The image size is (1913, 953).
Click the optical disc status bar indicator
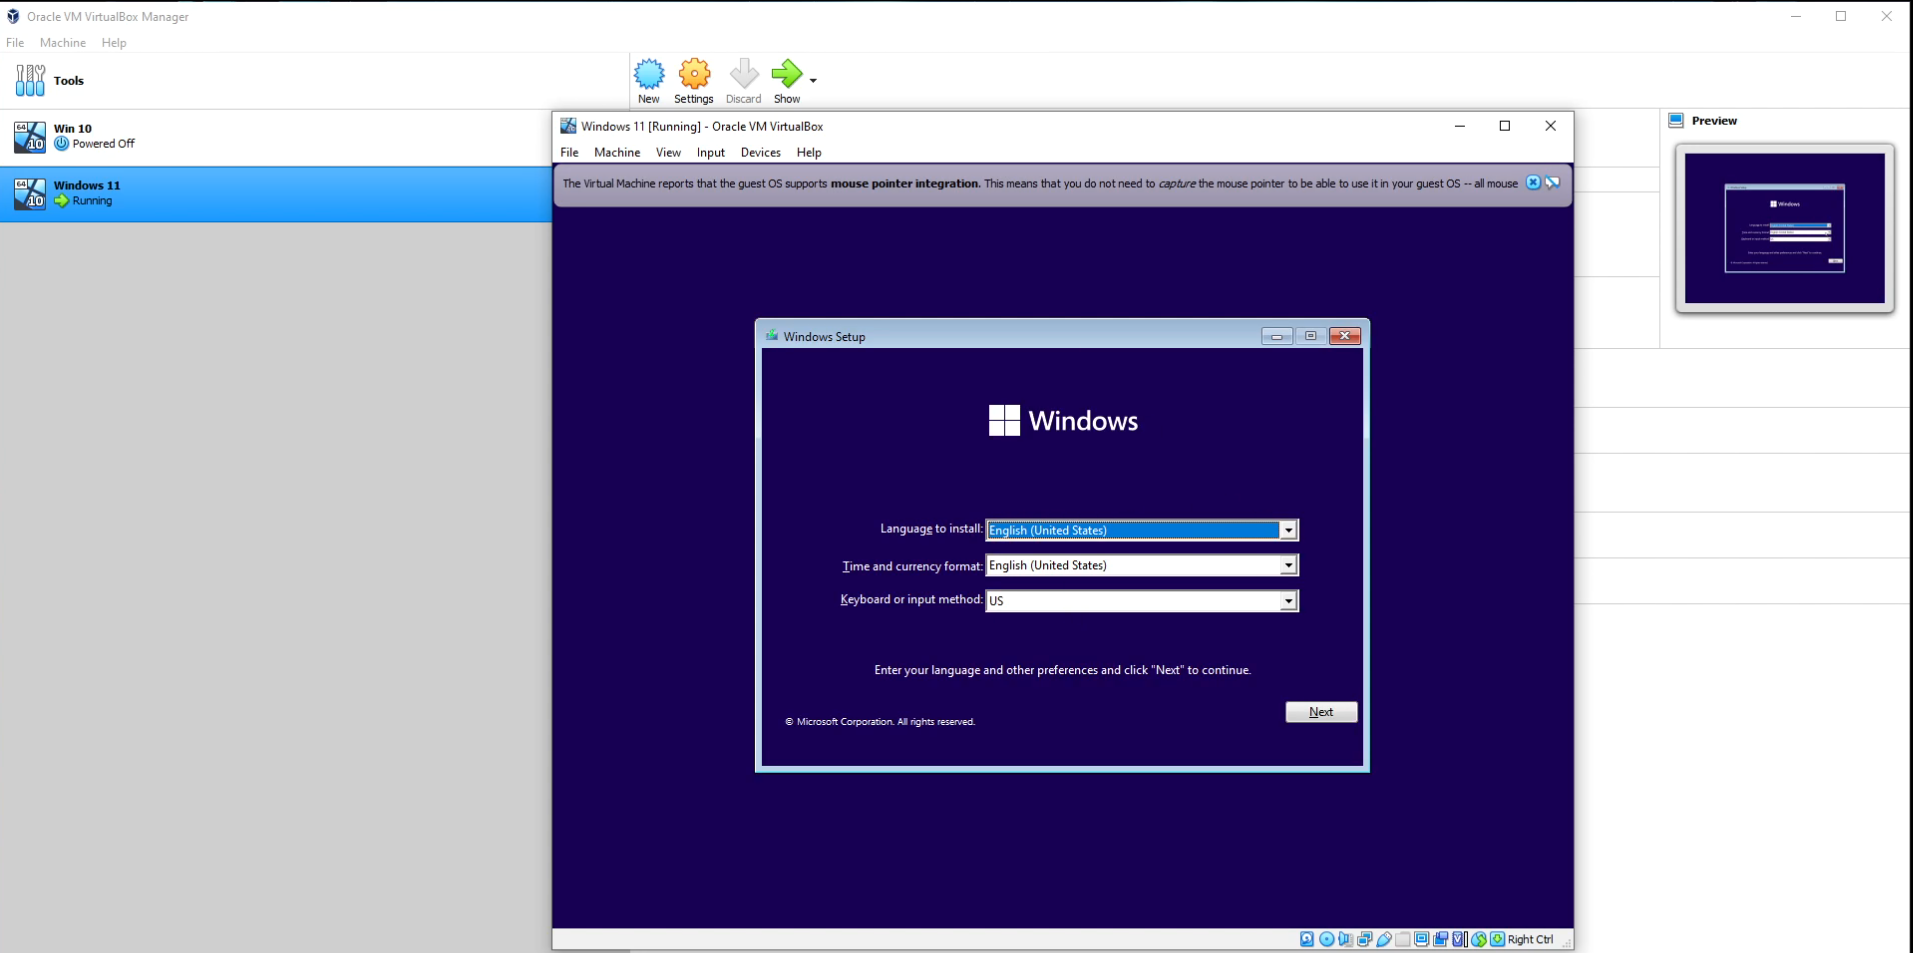pyautogui.click(x=1326, y=939)
